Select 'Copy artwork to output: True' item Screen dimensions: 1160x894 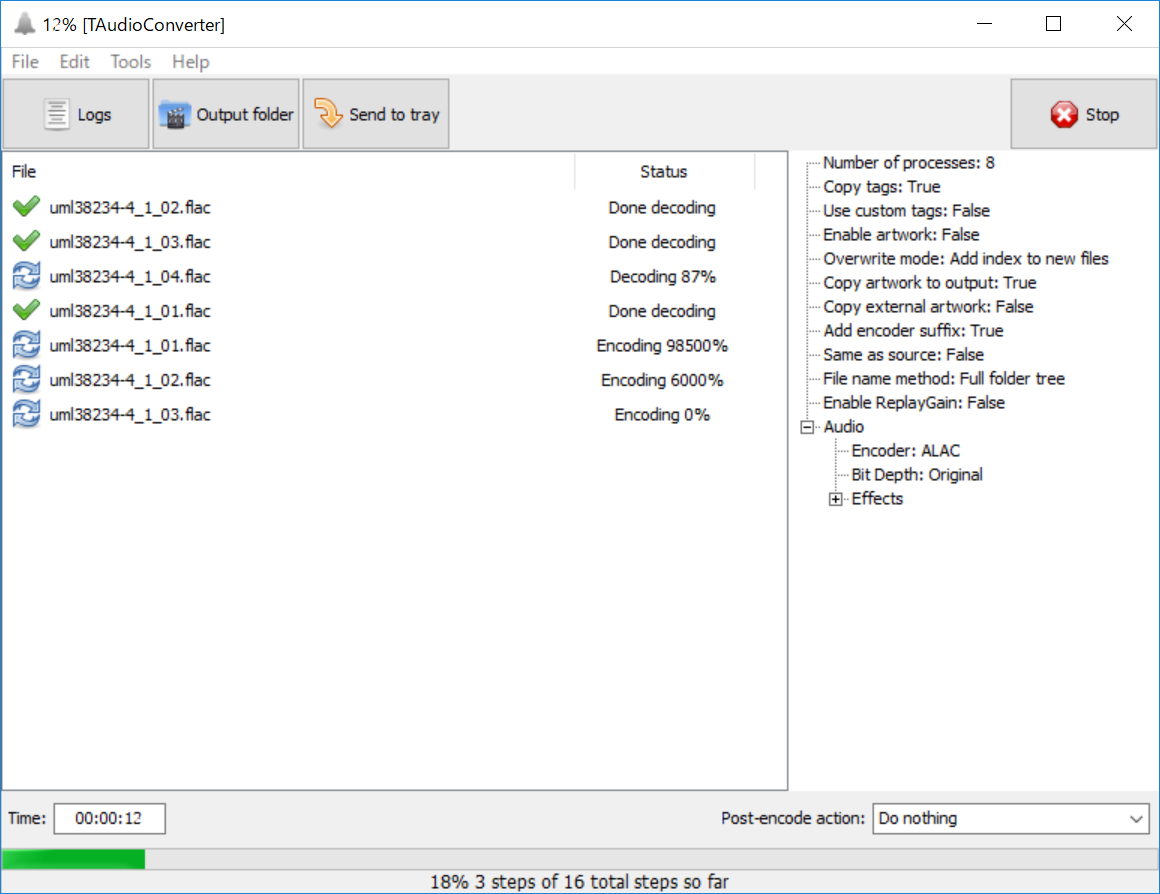coord(929,283)
